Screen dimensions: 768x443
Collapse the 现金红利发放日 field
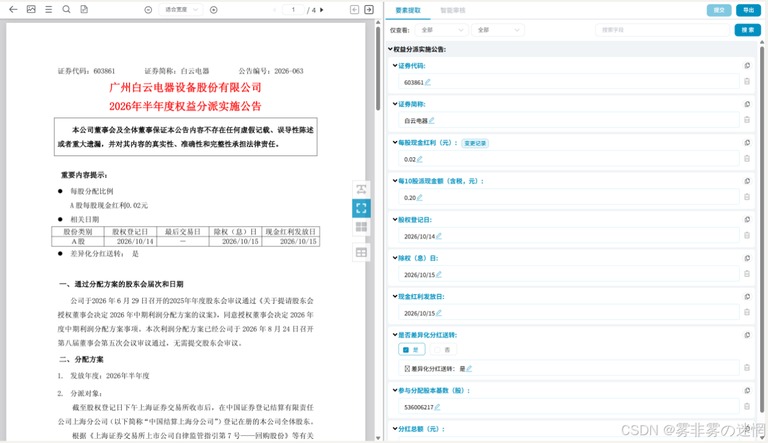[395, 296]
